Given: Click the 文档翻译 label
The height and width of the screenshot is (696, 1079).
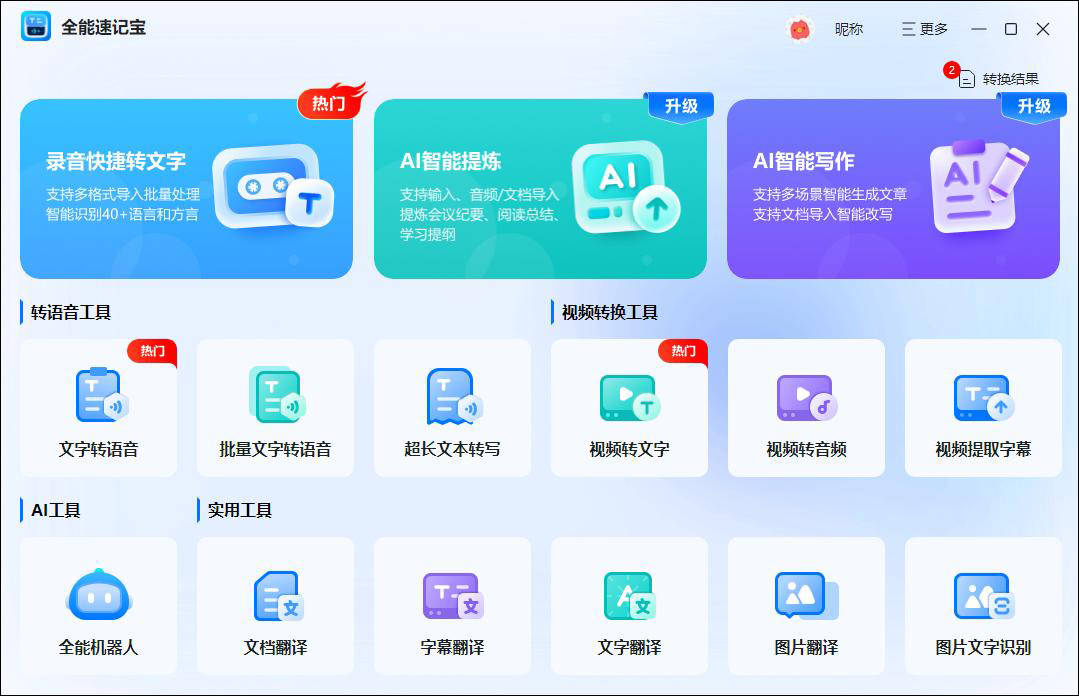Looking at the screenshot, I should point(275,647).
